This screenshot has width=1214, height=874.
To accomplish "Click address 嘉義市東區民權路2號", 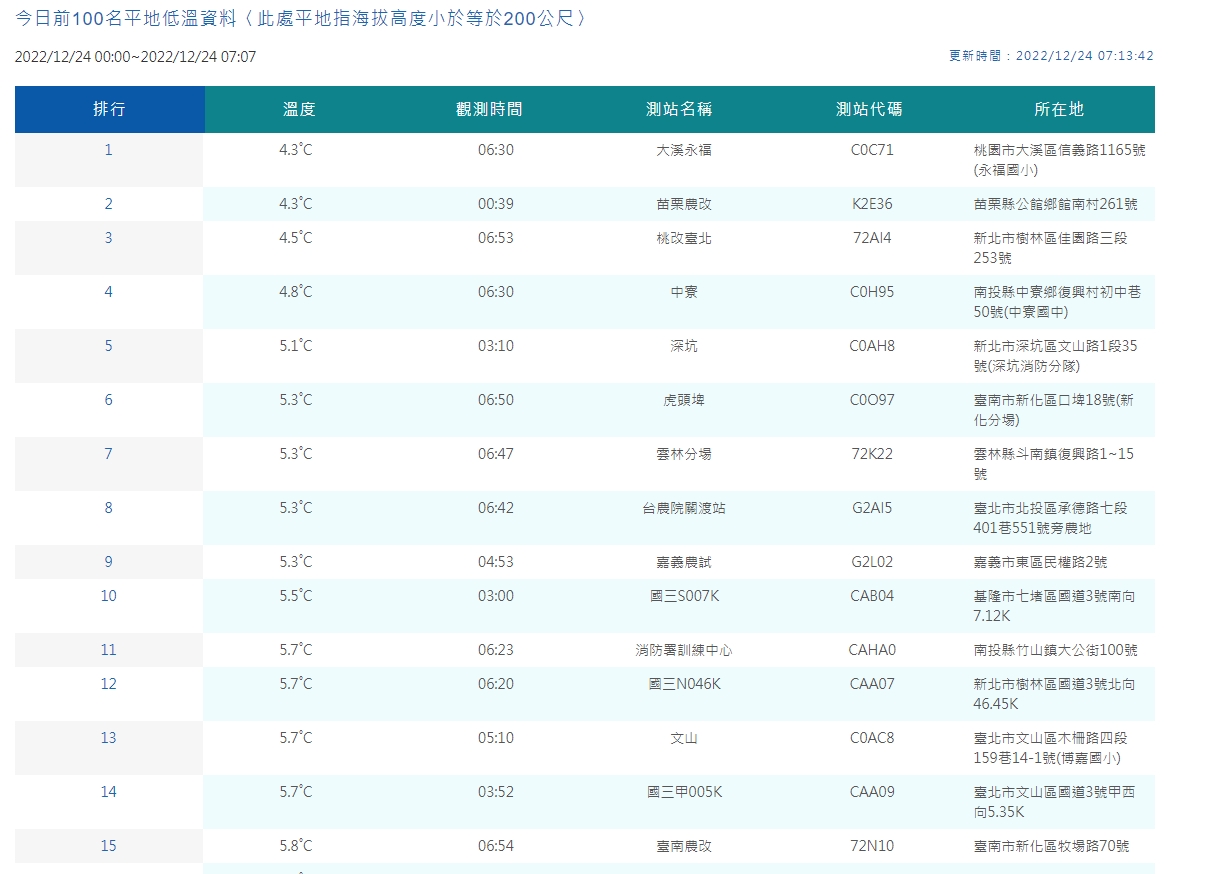I will pyautogui.click(x=1041, y=562).
